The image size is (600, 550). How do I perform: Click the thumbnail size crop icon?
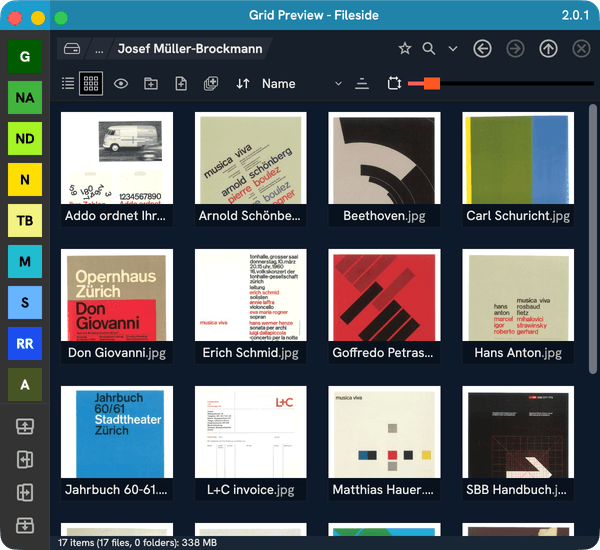click(x=394, y=83)
